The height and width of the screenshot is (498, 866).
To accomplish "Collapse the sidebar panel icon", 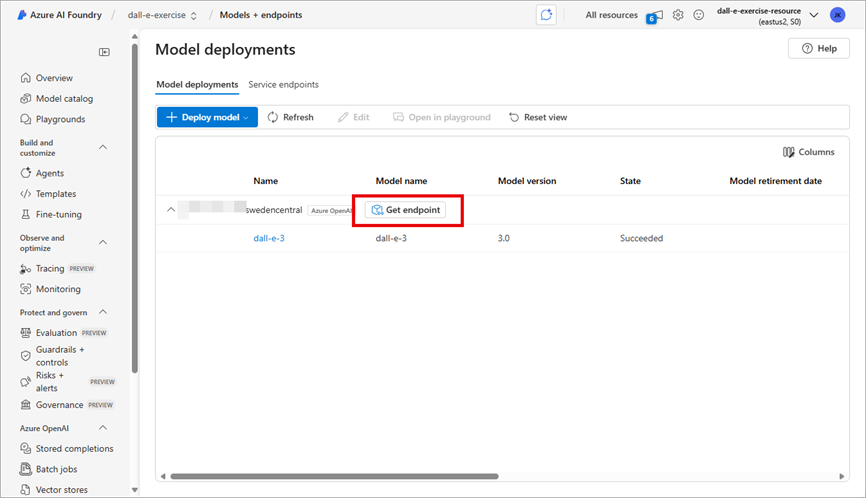I will coord(104,52).
